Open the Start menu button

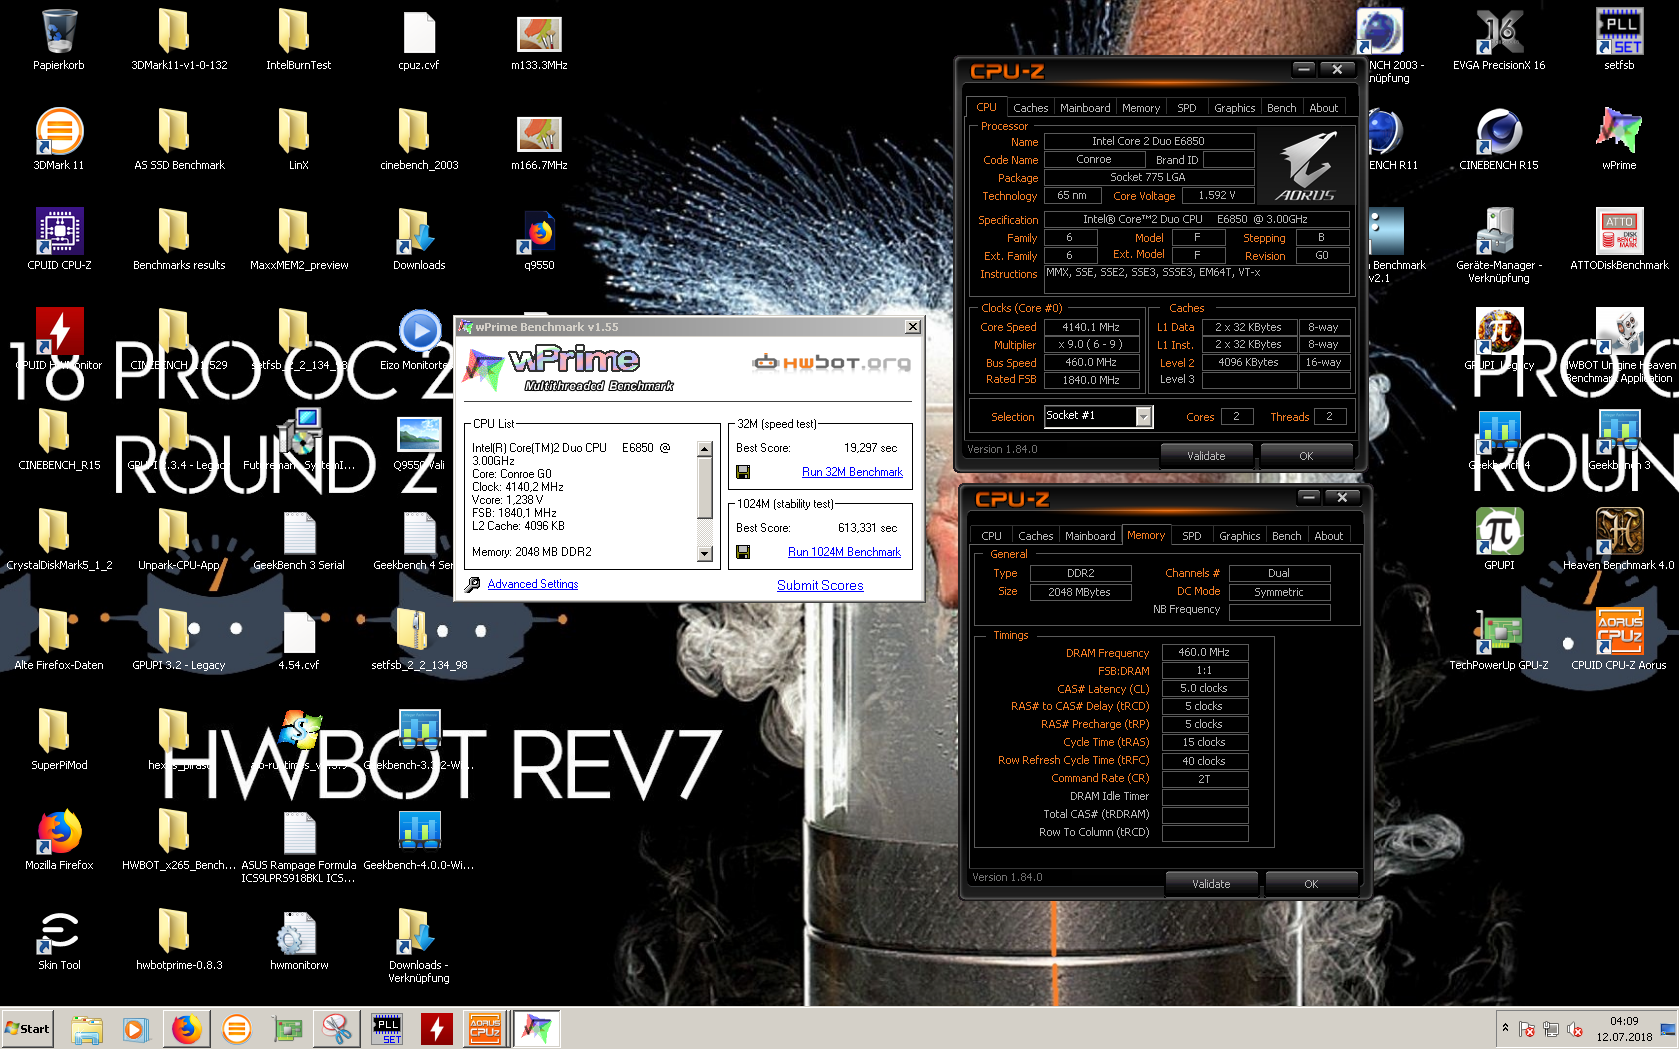[28, 1029]
